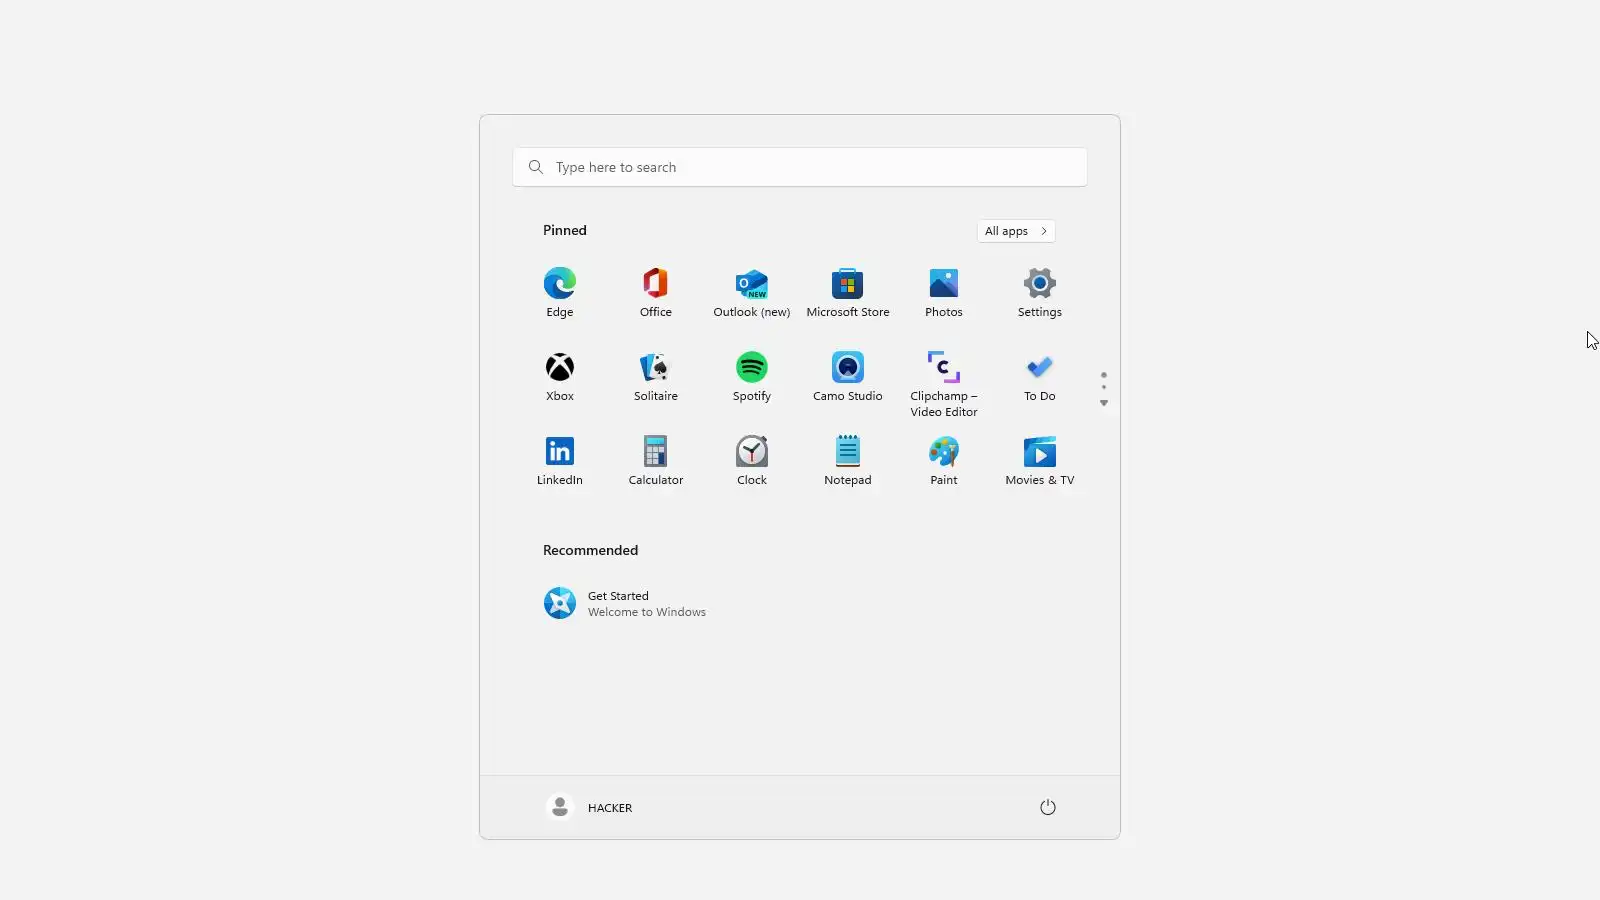The image size is (1600, 900).
Task: Open Outlook (new) mail app
Action: coord(752,292)
